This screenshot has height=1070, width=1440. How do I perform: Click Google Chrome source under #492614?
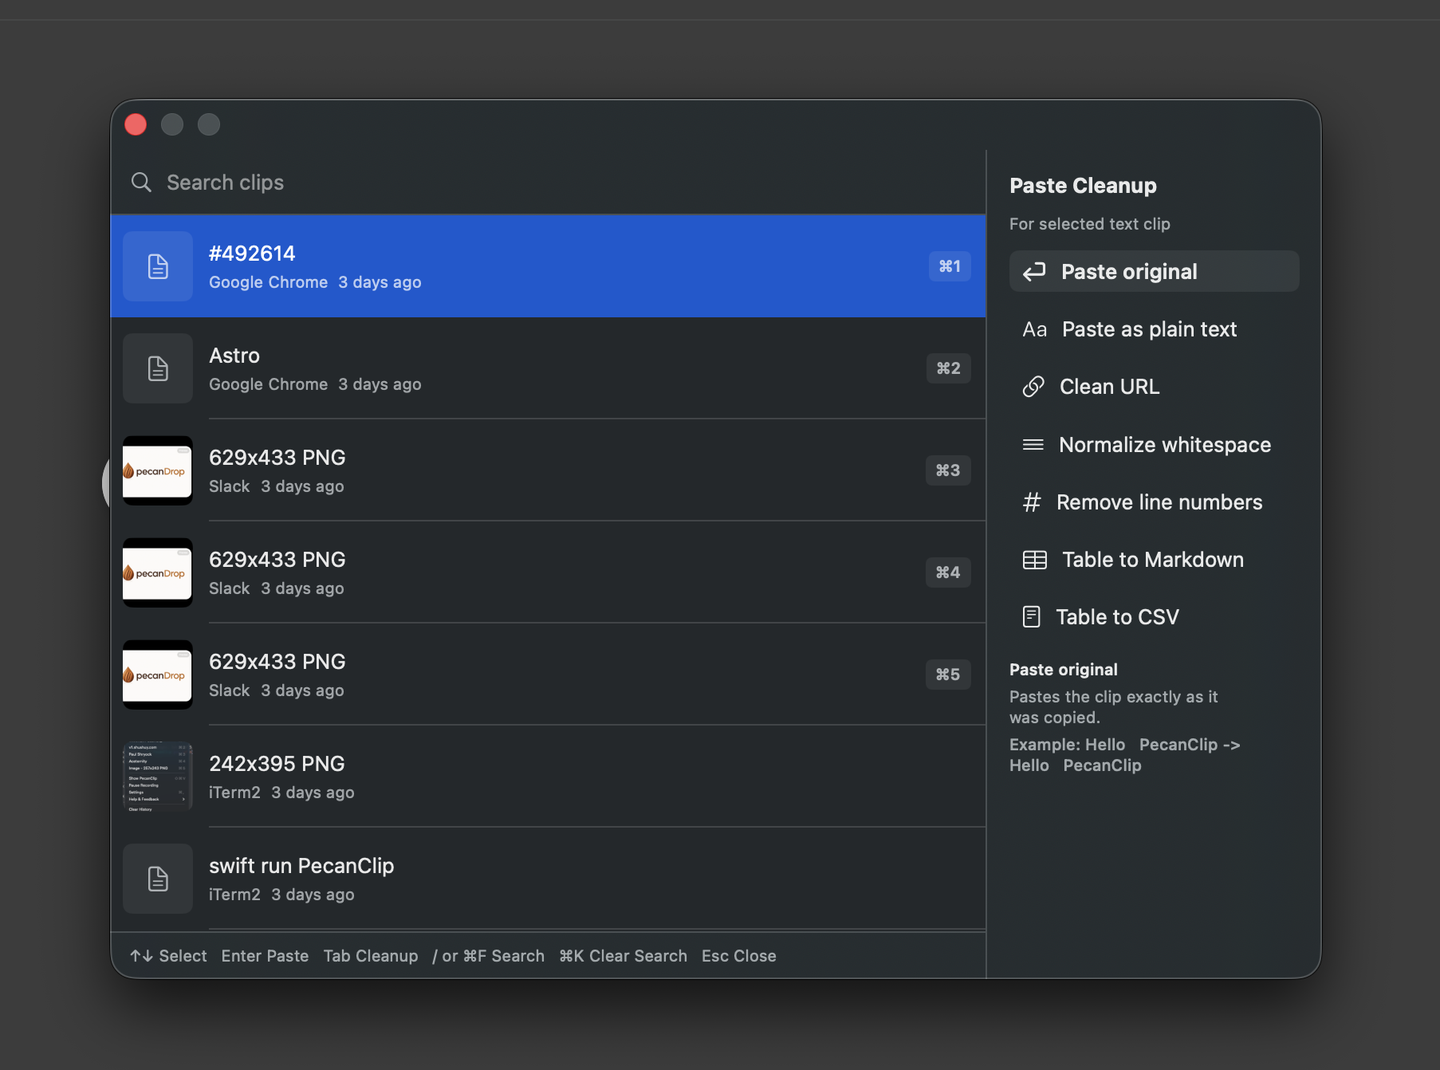click(x=268, y=282)
